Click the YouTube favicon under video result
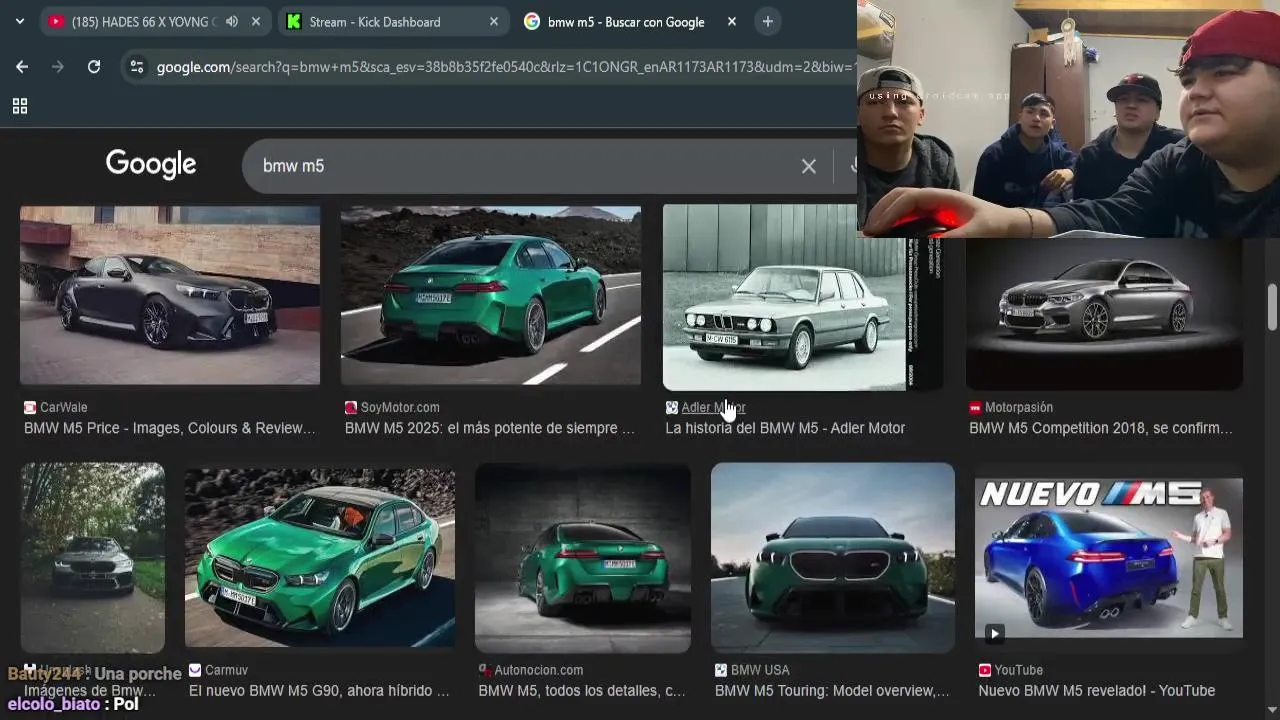Screen dimensions: 1280x720 pos(985,670)
